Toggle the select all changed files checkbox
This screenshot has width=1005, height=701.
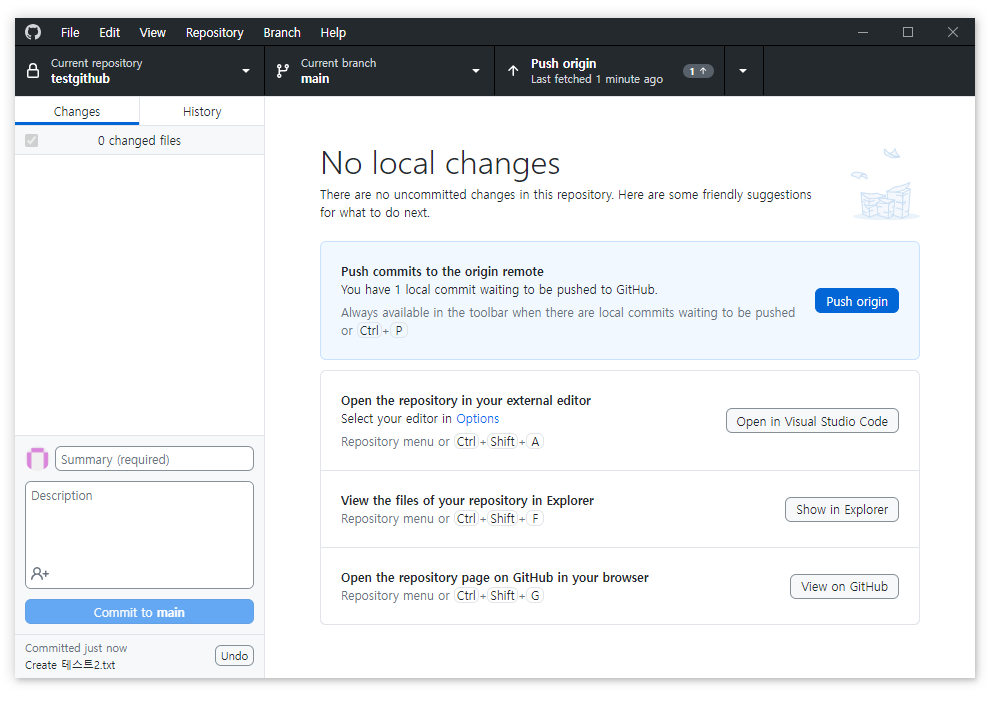point(31,140)
